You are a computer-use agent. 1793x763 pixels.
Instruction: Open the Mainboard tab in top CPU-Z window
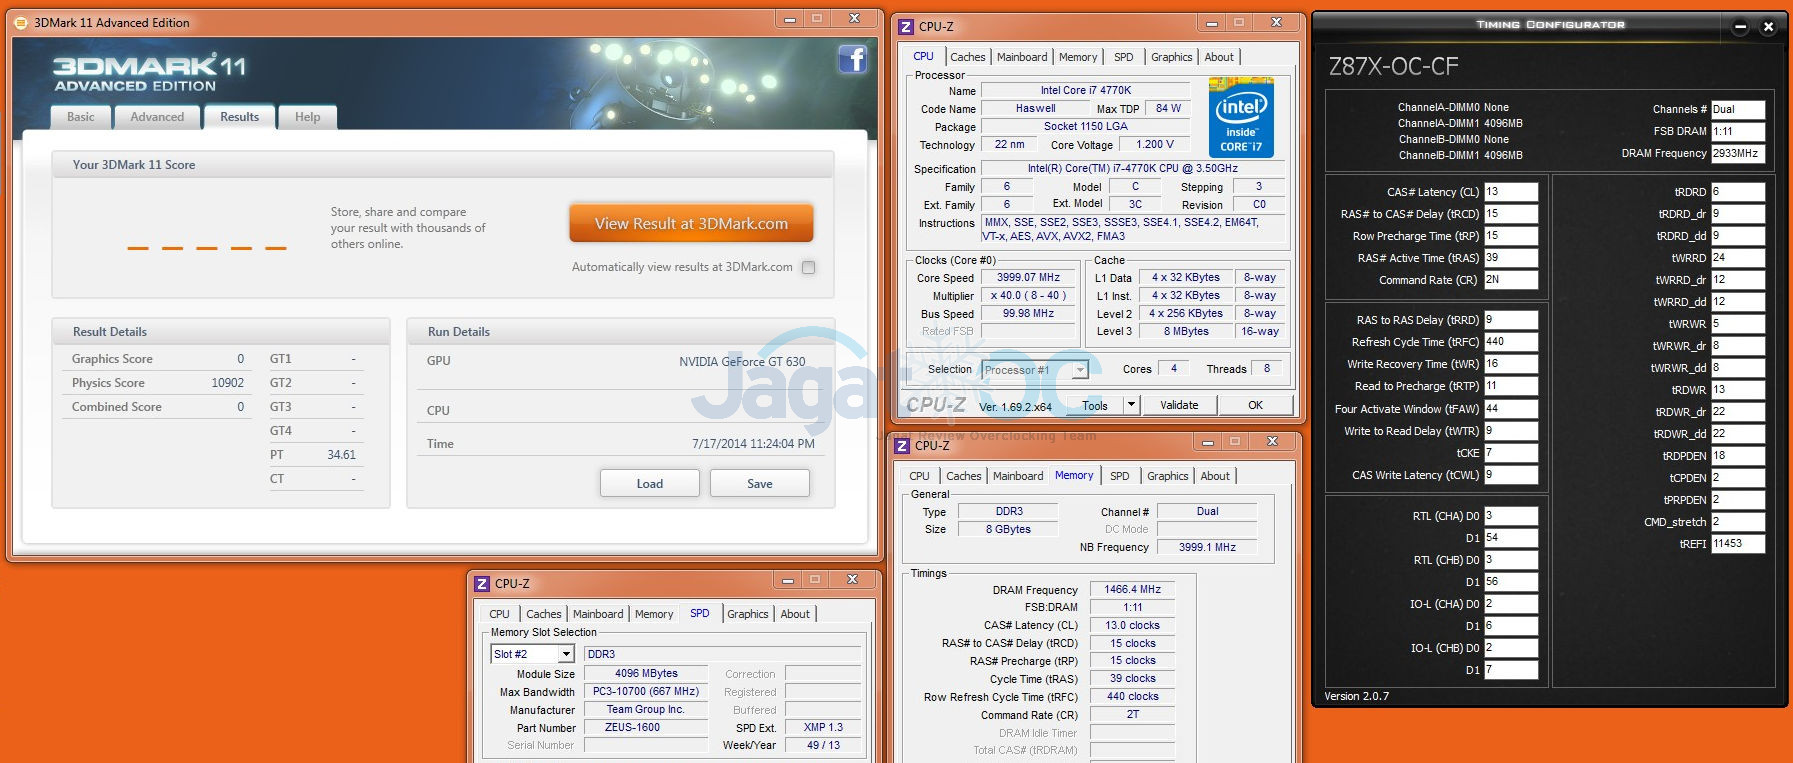pyautogui.click(x=1022, y=57)
